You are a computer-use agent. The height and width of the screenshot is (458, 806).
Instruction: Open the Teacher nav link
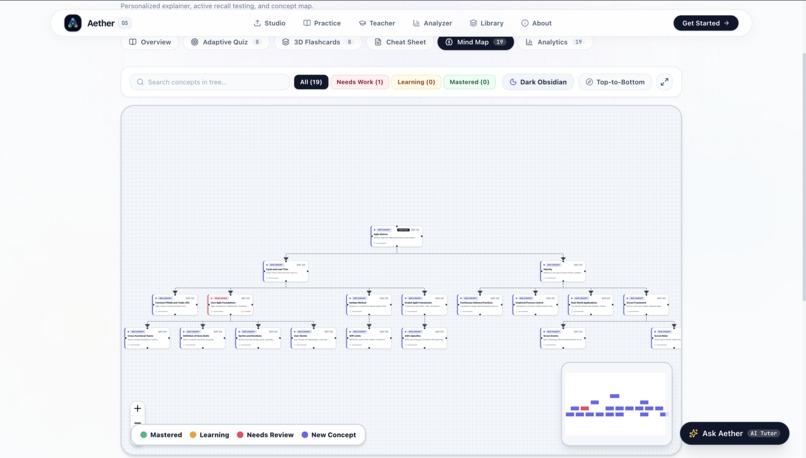pos(377,23)
